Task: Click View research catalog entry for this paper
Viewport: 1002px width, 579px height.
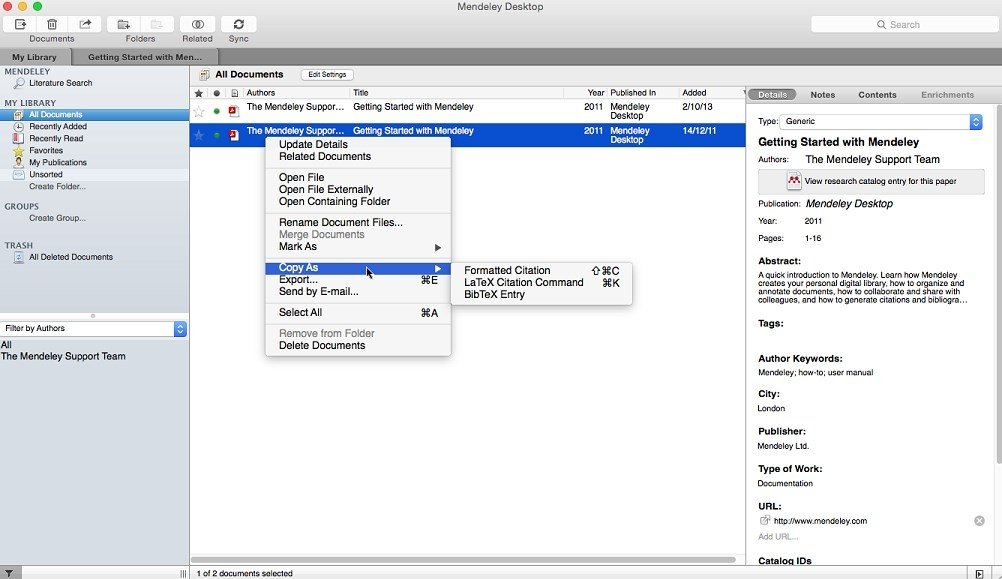Action: coord(871,181)
